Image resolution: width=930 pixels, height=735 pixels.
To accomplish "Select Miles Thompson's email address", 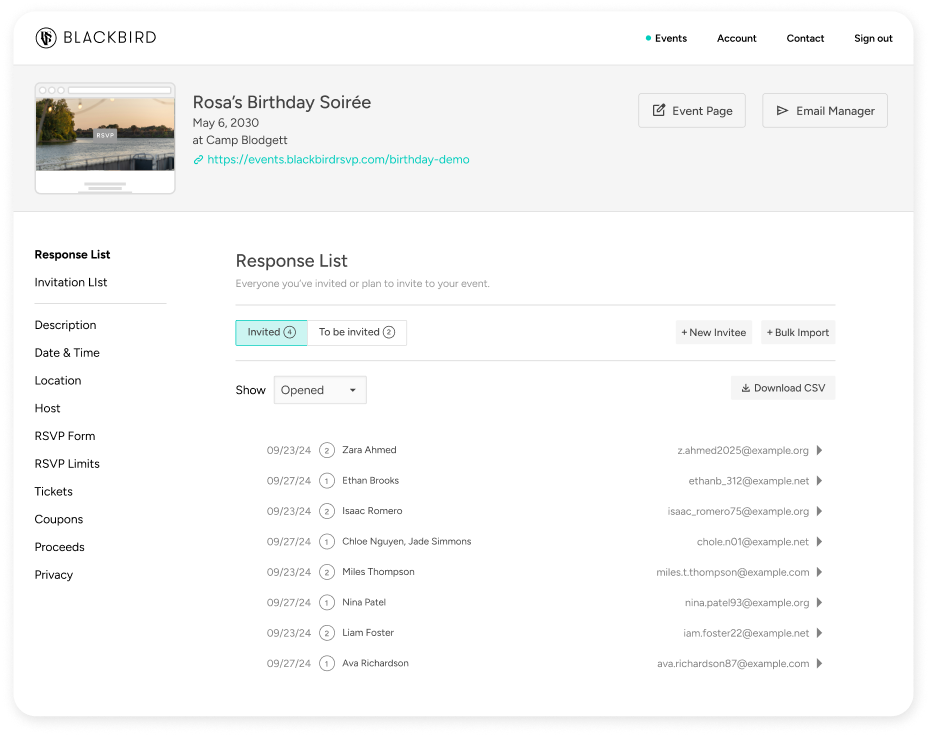I will (735, 571).
